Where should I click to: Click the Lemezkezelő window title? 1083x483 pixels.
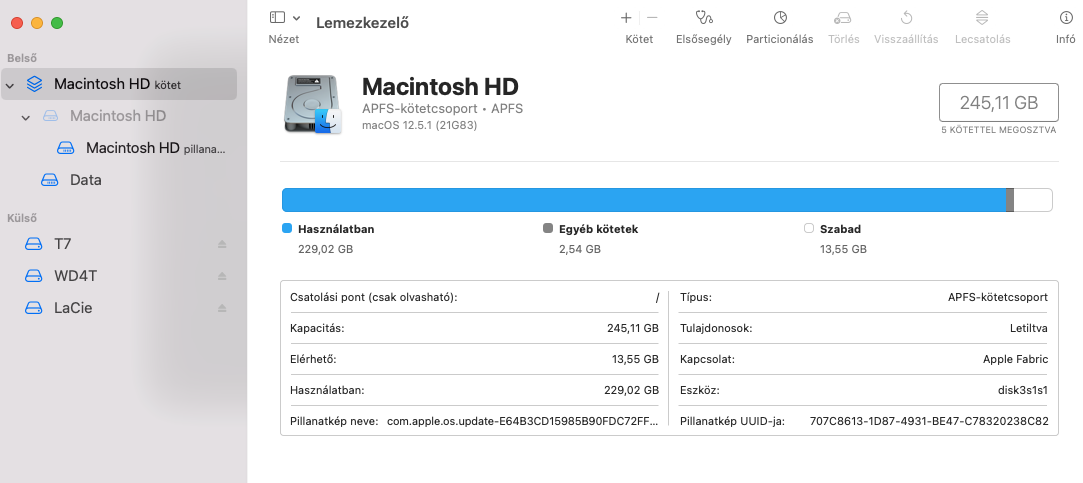363,23
